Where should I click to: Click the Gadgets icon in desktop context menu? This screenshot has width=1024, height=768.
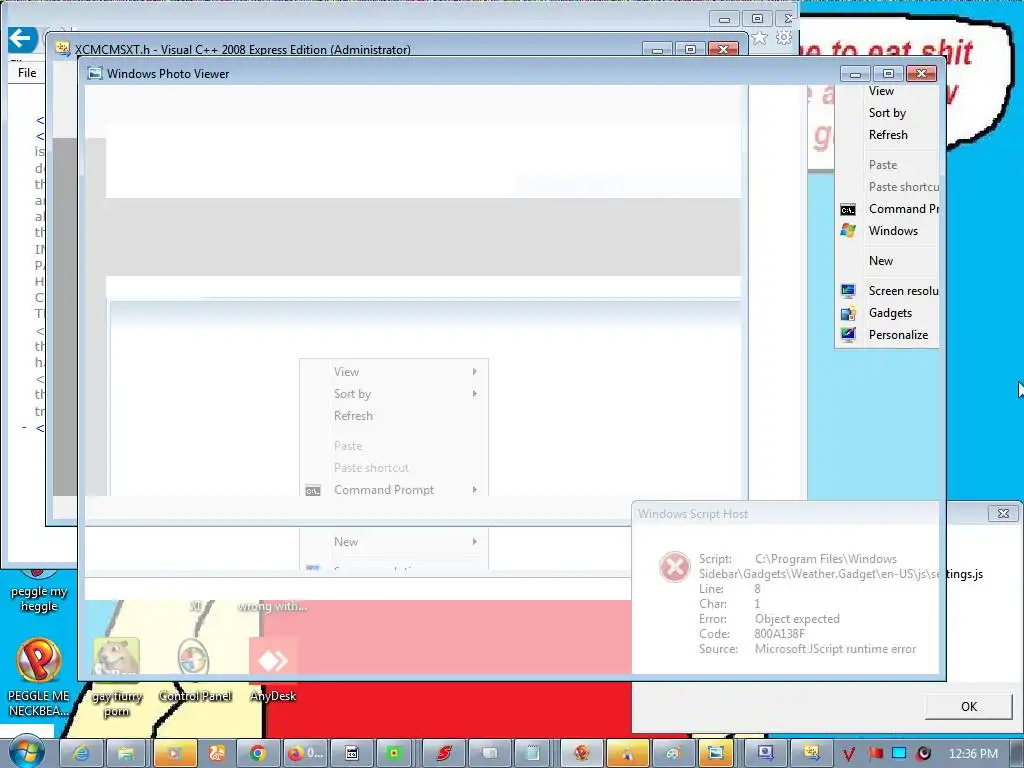[x=848, y=313]
